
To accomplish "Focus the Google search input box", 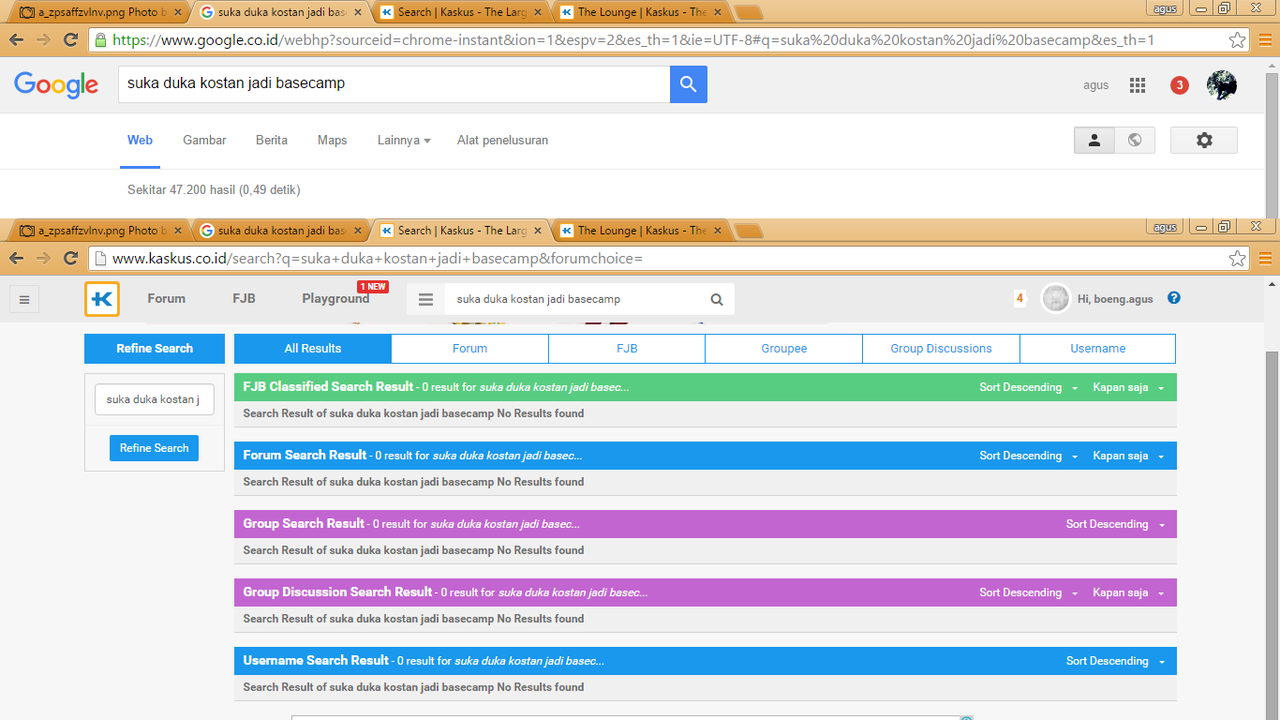I will click(394, 84).
